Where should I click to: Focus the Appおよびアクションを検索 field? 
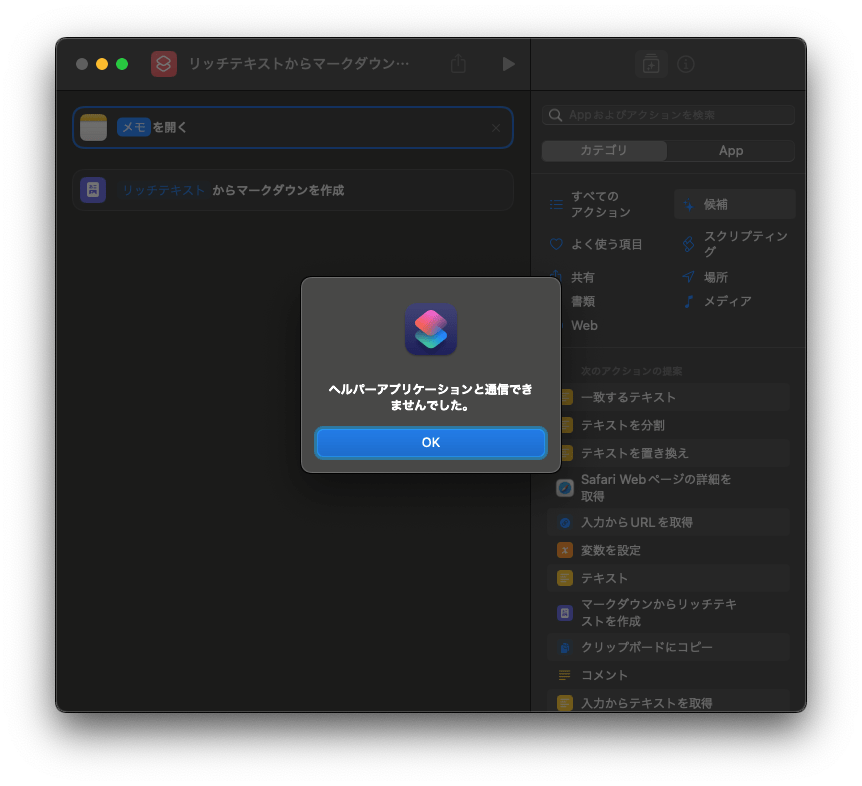668,115
